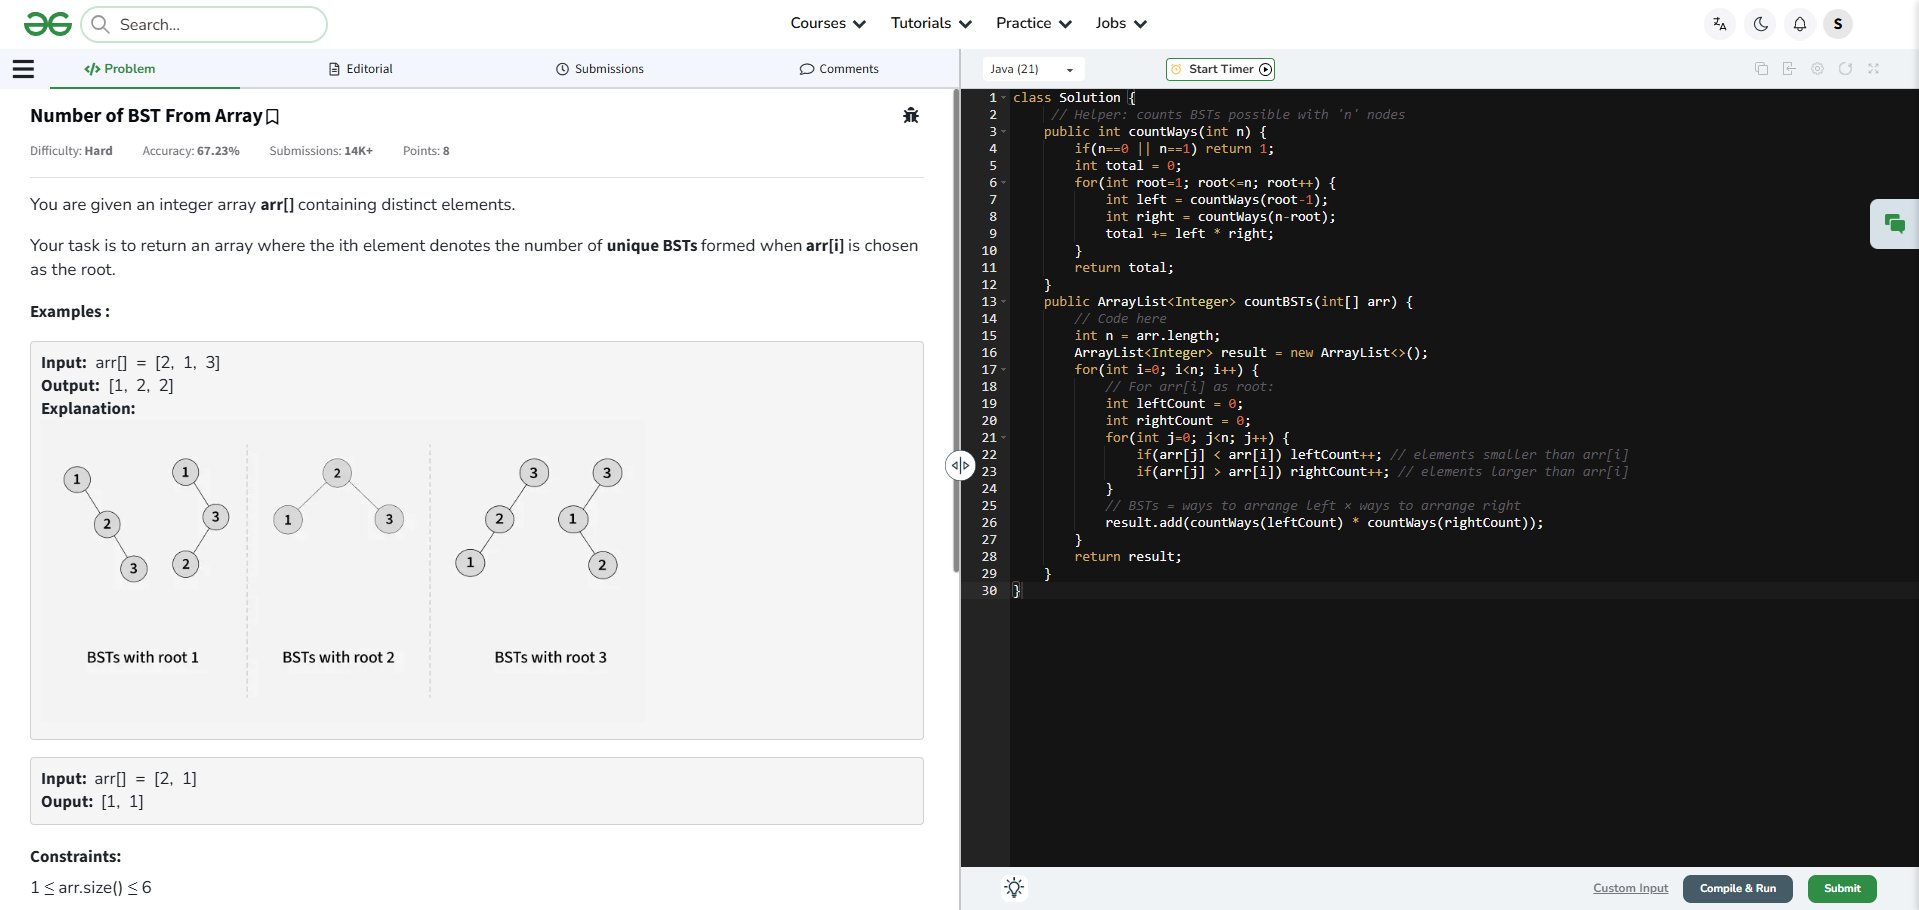Viewport: 1919px width, 910px height.
Task: Click the GeeksforGeeks logo
Action: (x=47, y=24)
